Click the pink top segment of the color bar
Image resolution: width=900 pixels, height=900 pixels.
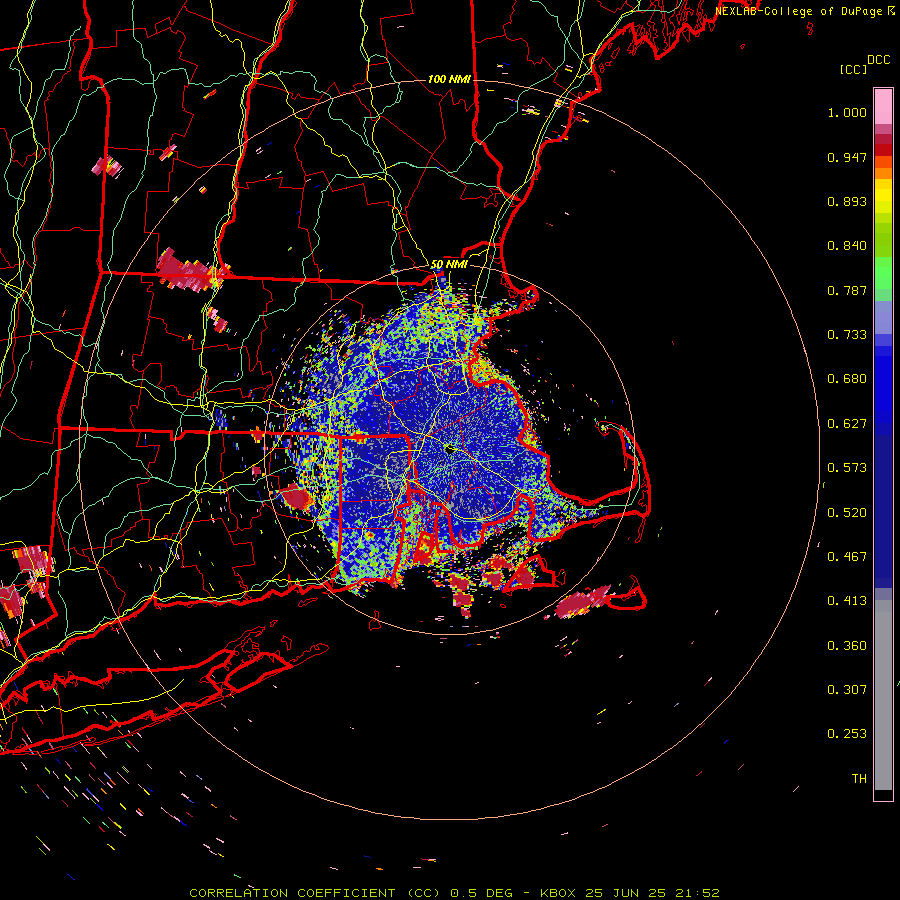(883, 107)
